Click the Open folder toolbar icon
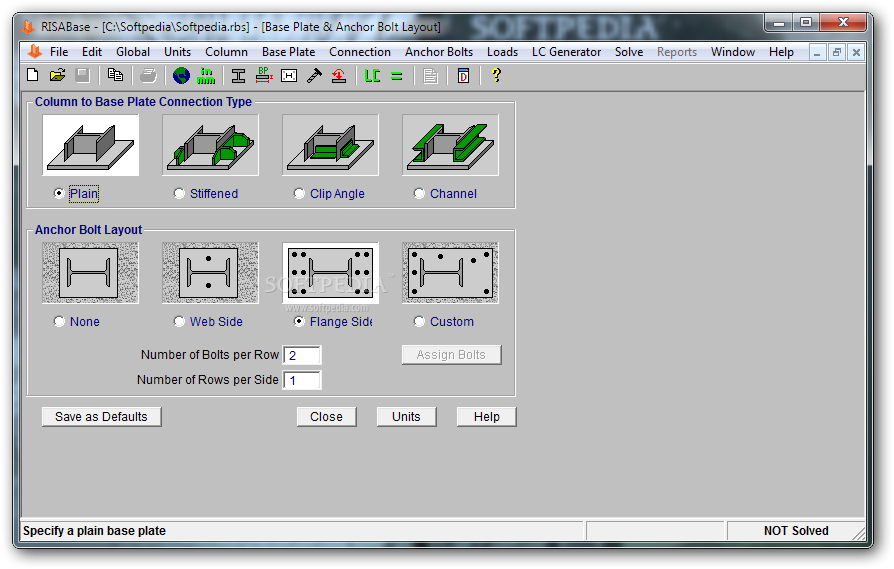The image size is (894, 569). (x=58, y=75)
